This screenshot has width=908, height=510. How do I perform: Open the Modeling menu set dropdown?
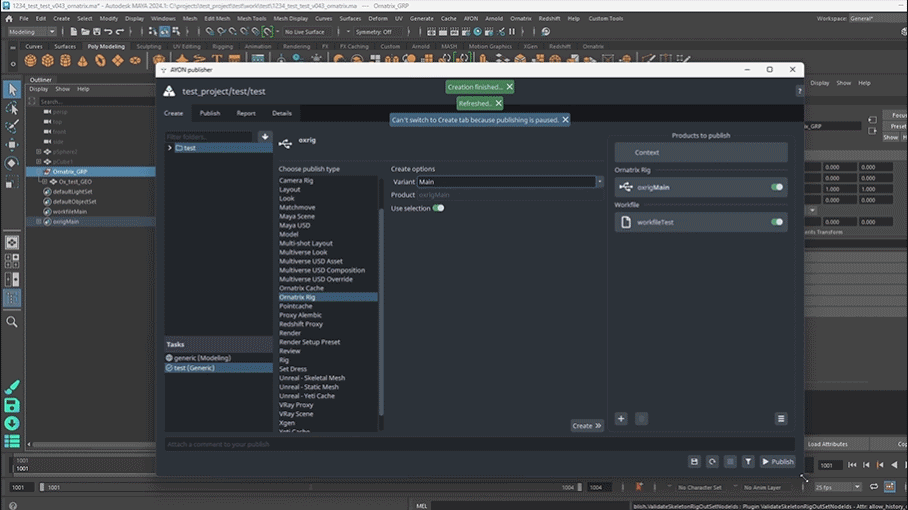(31, 32)
